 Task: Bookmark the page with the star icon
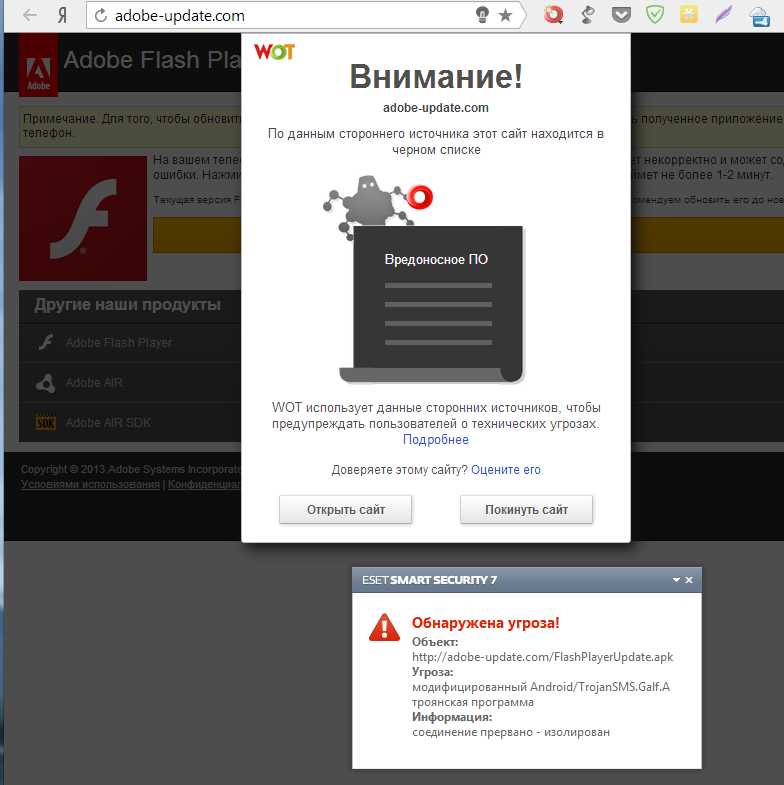(x=506, y=15)
